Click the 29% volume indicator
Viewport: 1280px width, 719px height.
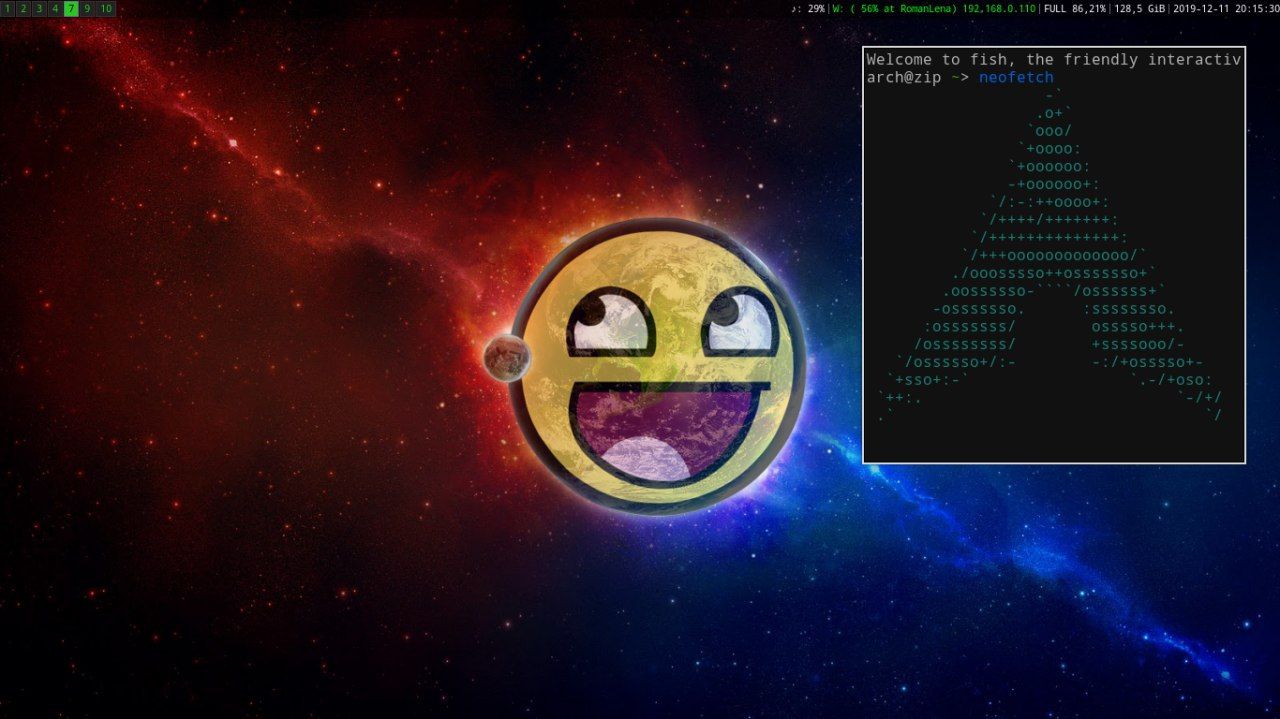(816, 8)
